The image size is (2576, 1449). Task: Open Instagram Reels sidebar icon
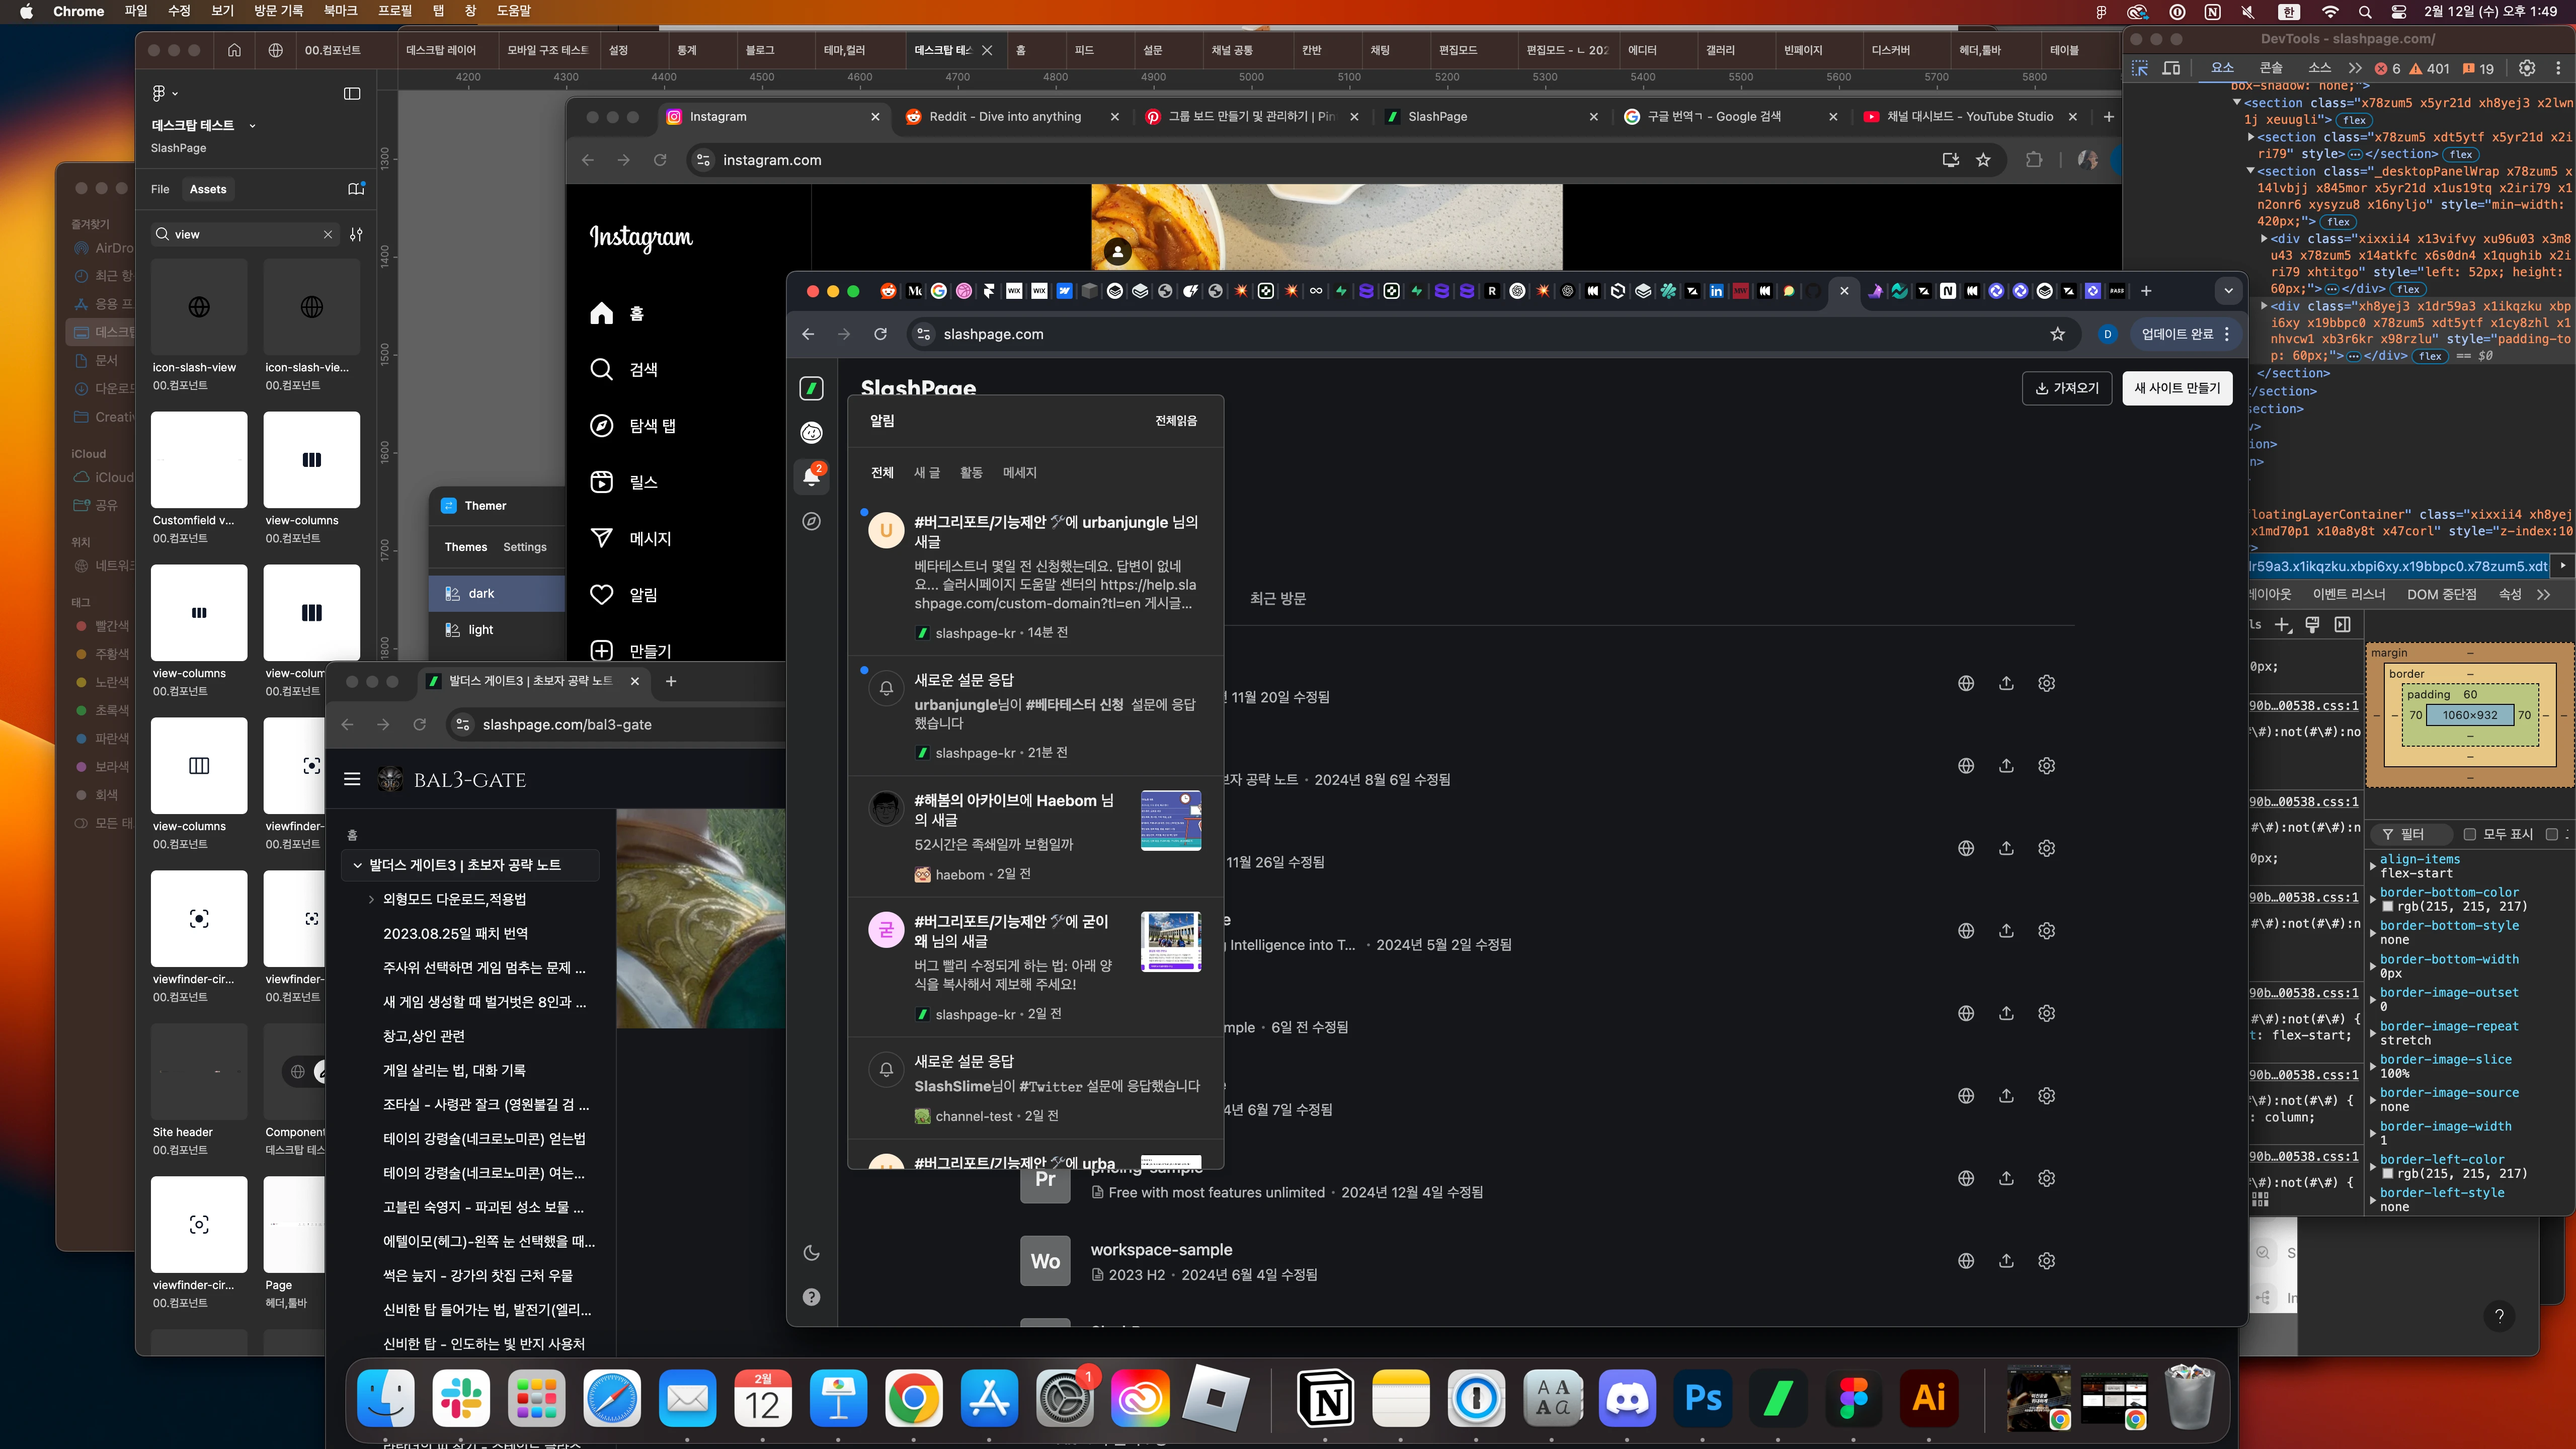coord(601,482)
